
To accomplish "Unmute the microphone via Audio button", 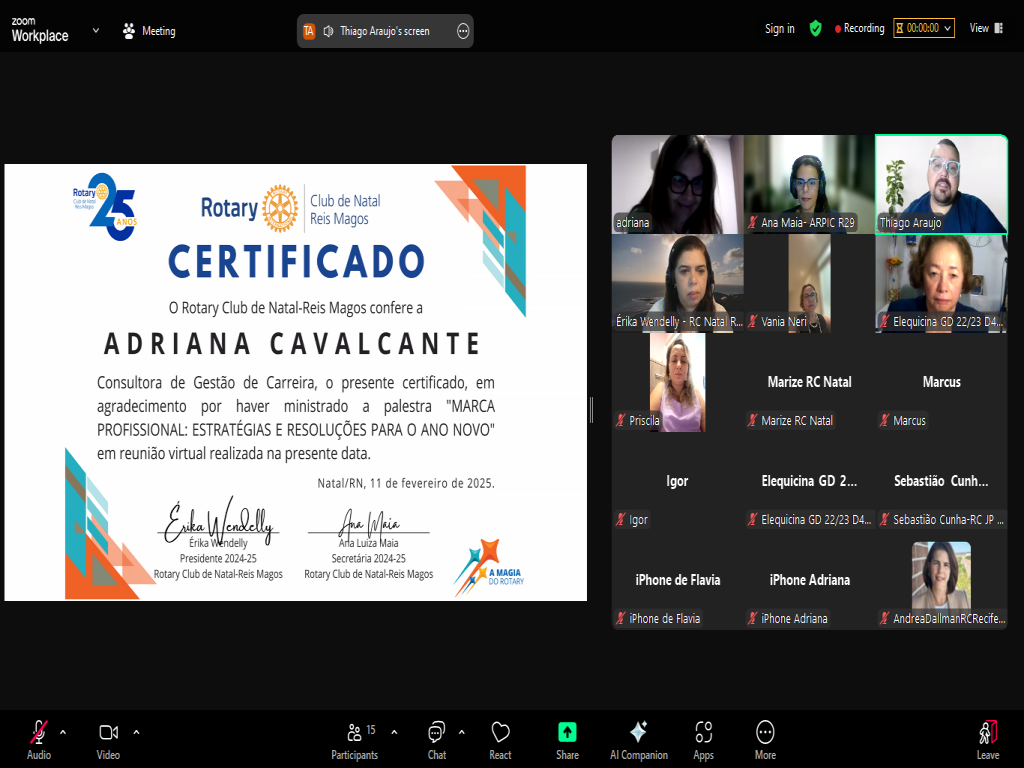I will 39,739.
